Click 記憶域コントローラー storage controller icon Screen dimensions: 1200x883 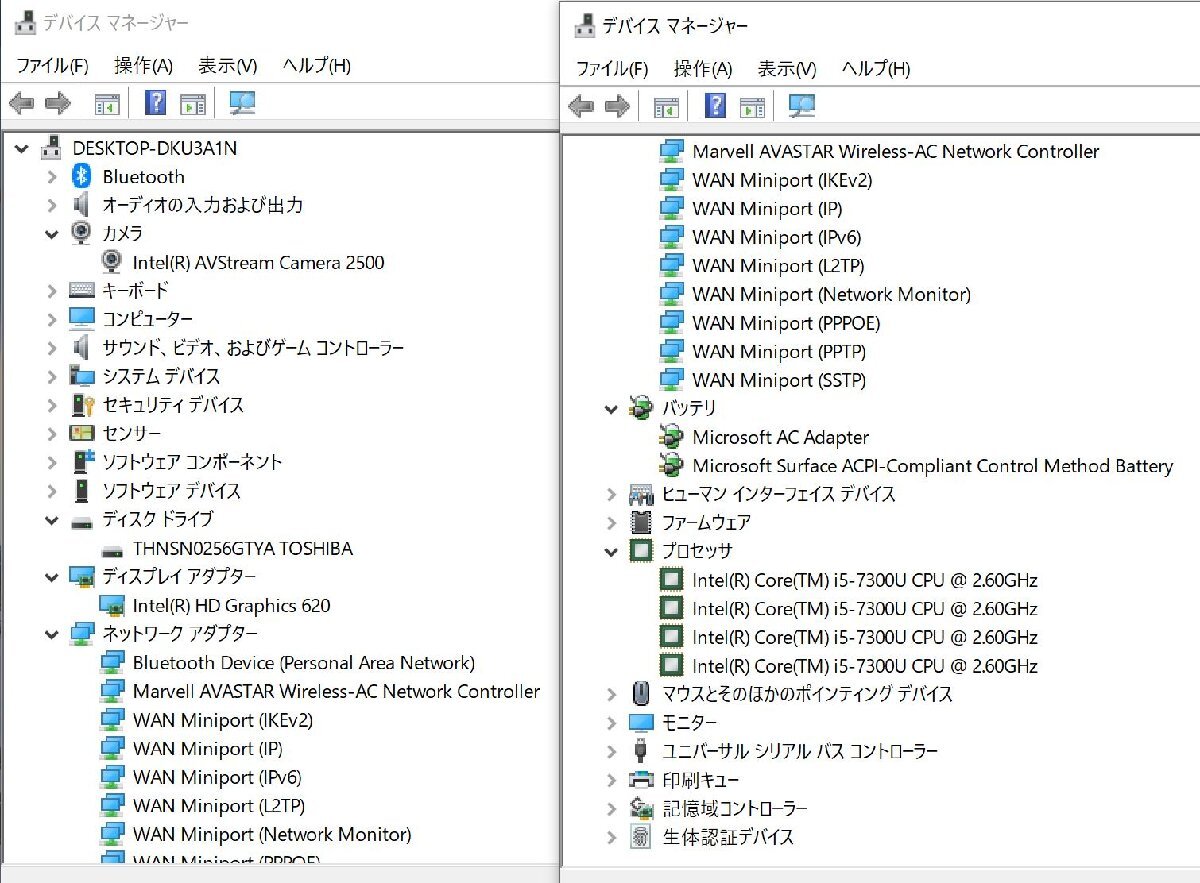click(641, 808)
